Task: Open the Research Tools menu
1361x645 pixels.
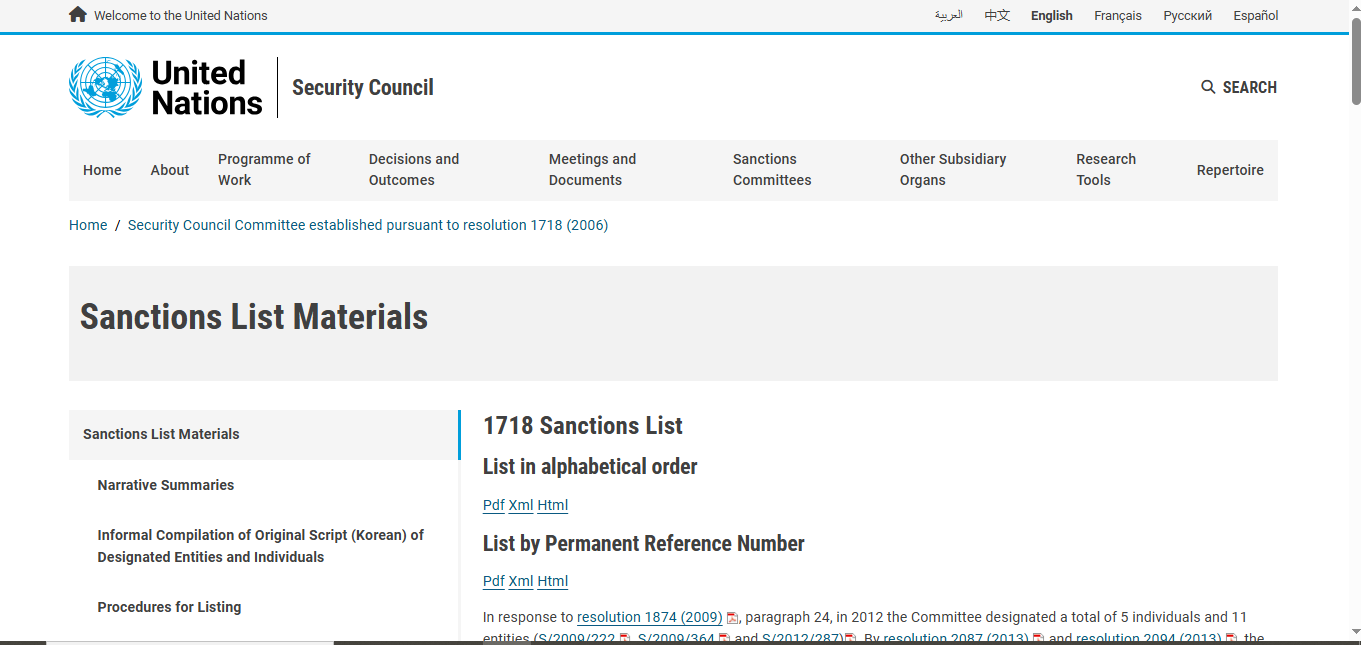Action: point(1105,170)
